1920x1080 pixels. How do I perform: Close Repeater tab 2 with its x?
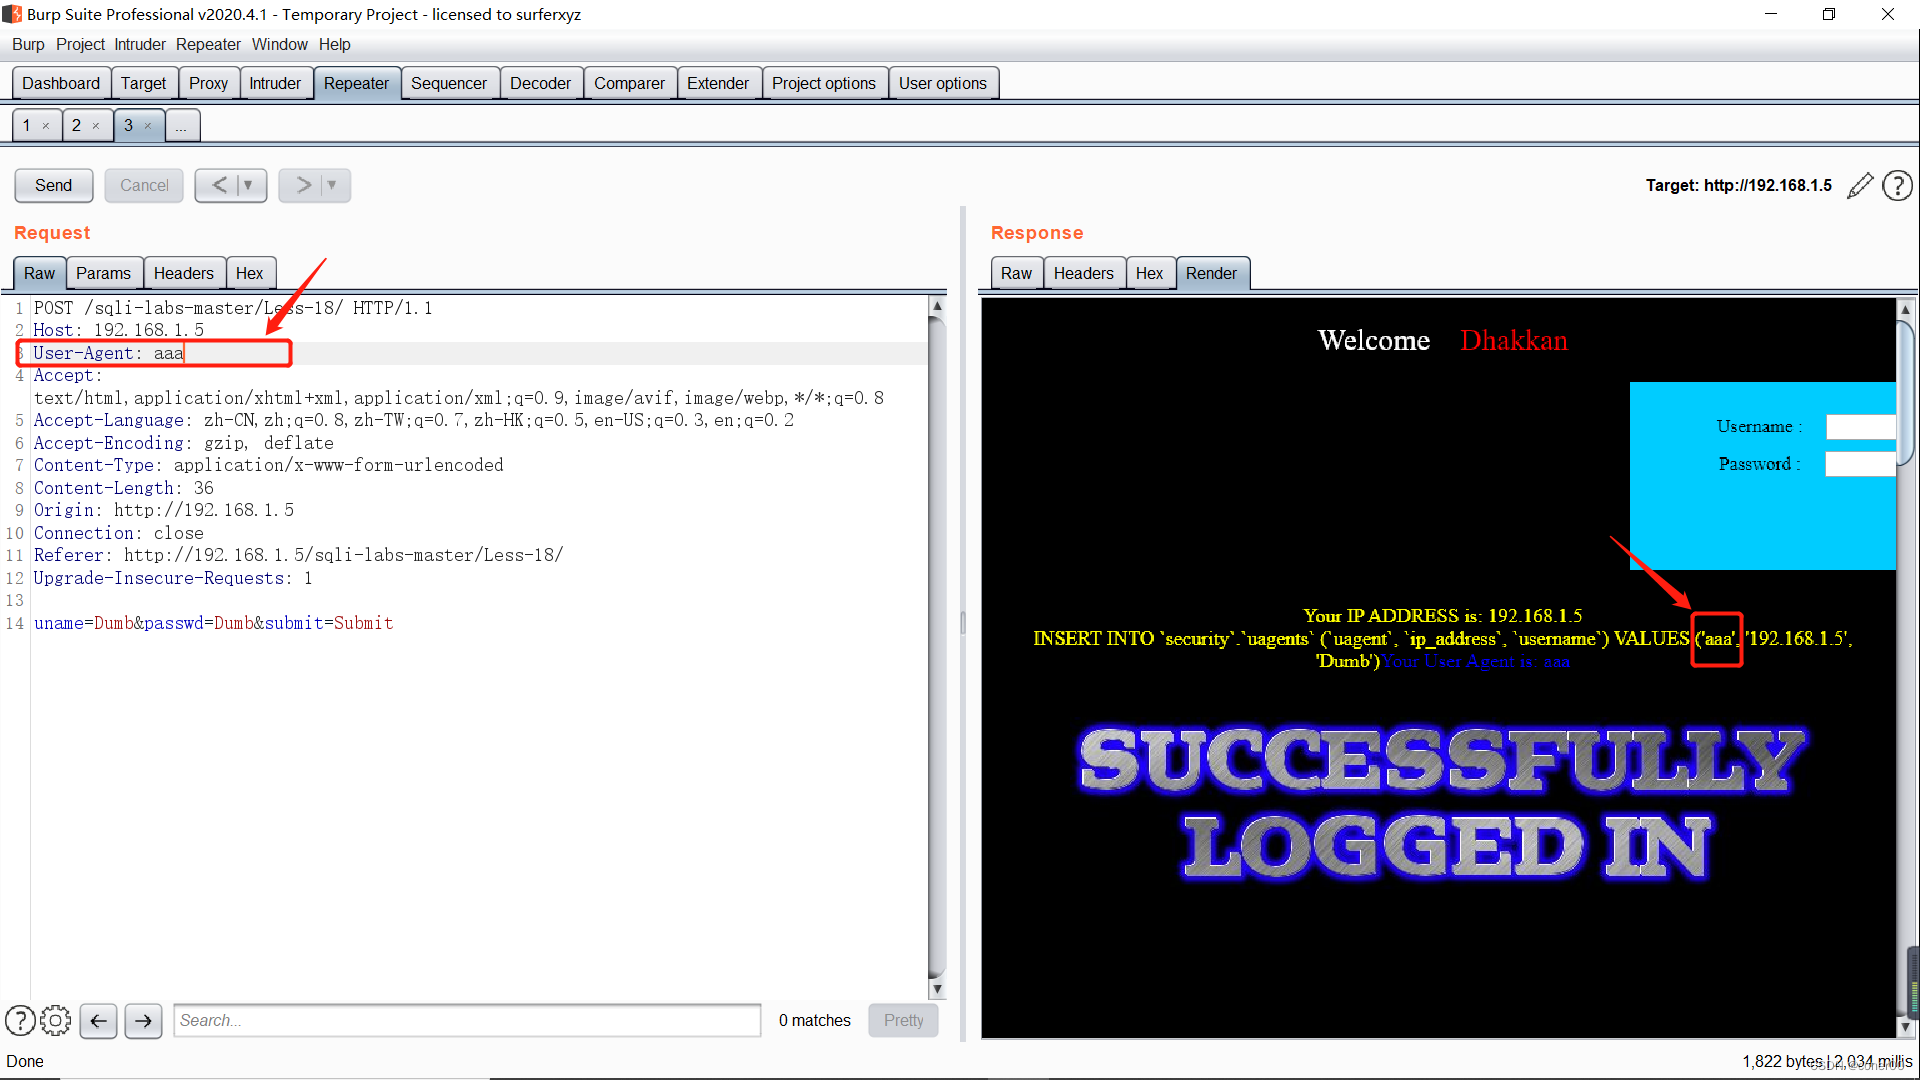(96, 126)
